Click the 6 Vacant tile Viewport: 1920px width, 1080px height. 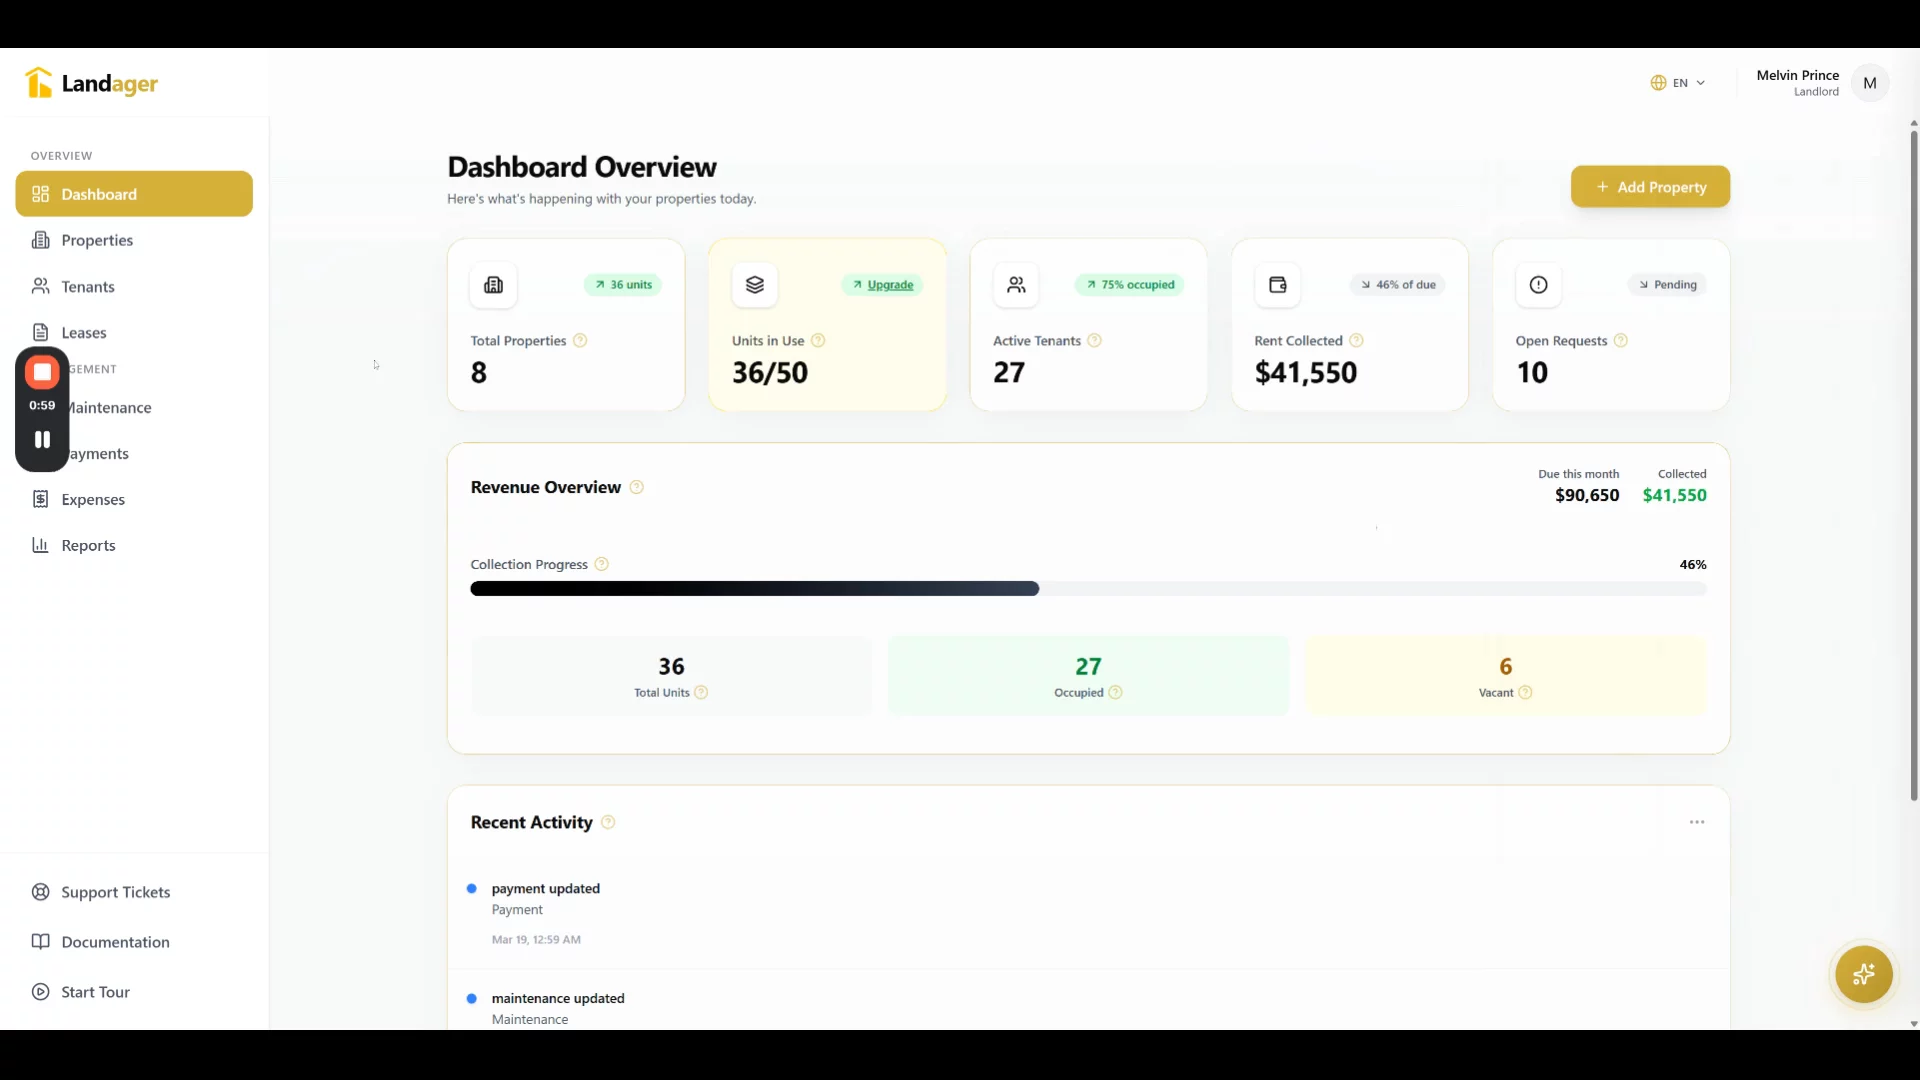pyautogui.click(x=1505, y=676)
